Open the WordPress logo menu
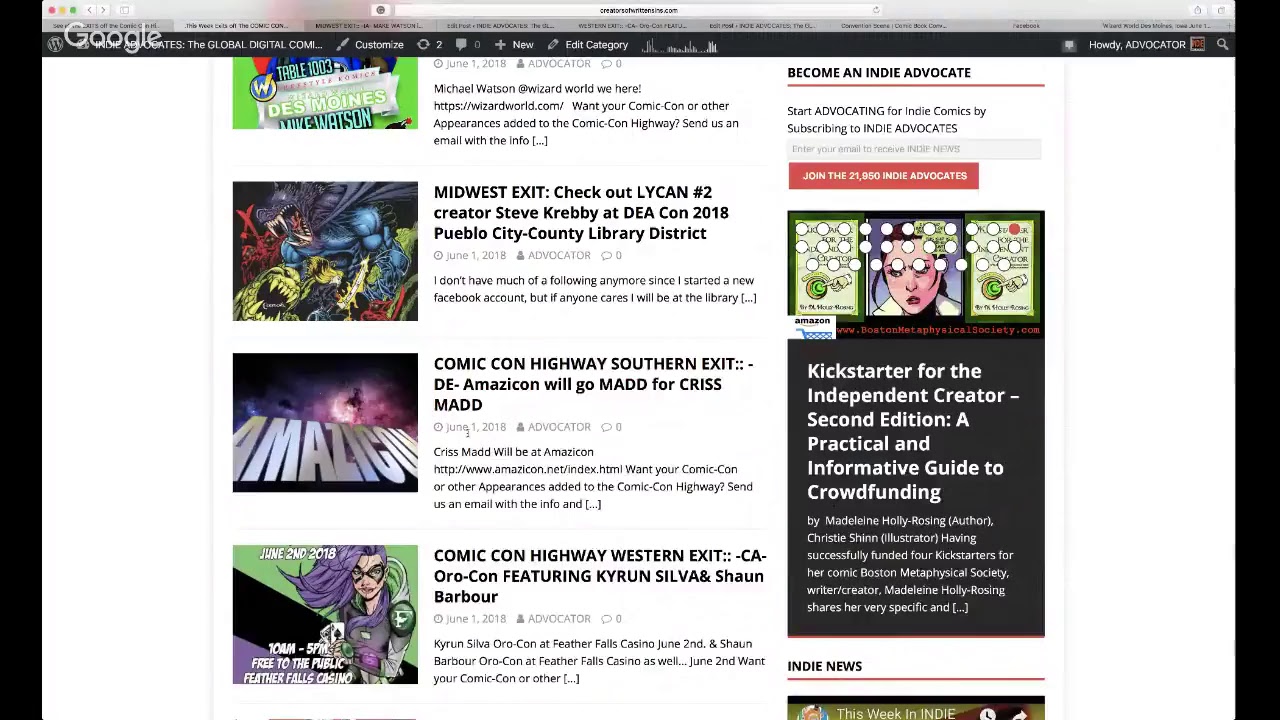Screen dimensions: 1280x720 pyautogui.click(x=55, y=45)
